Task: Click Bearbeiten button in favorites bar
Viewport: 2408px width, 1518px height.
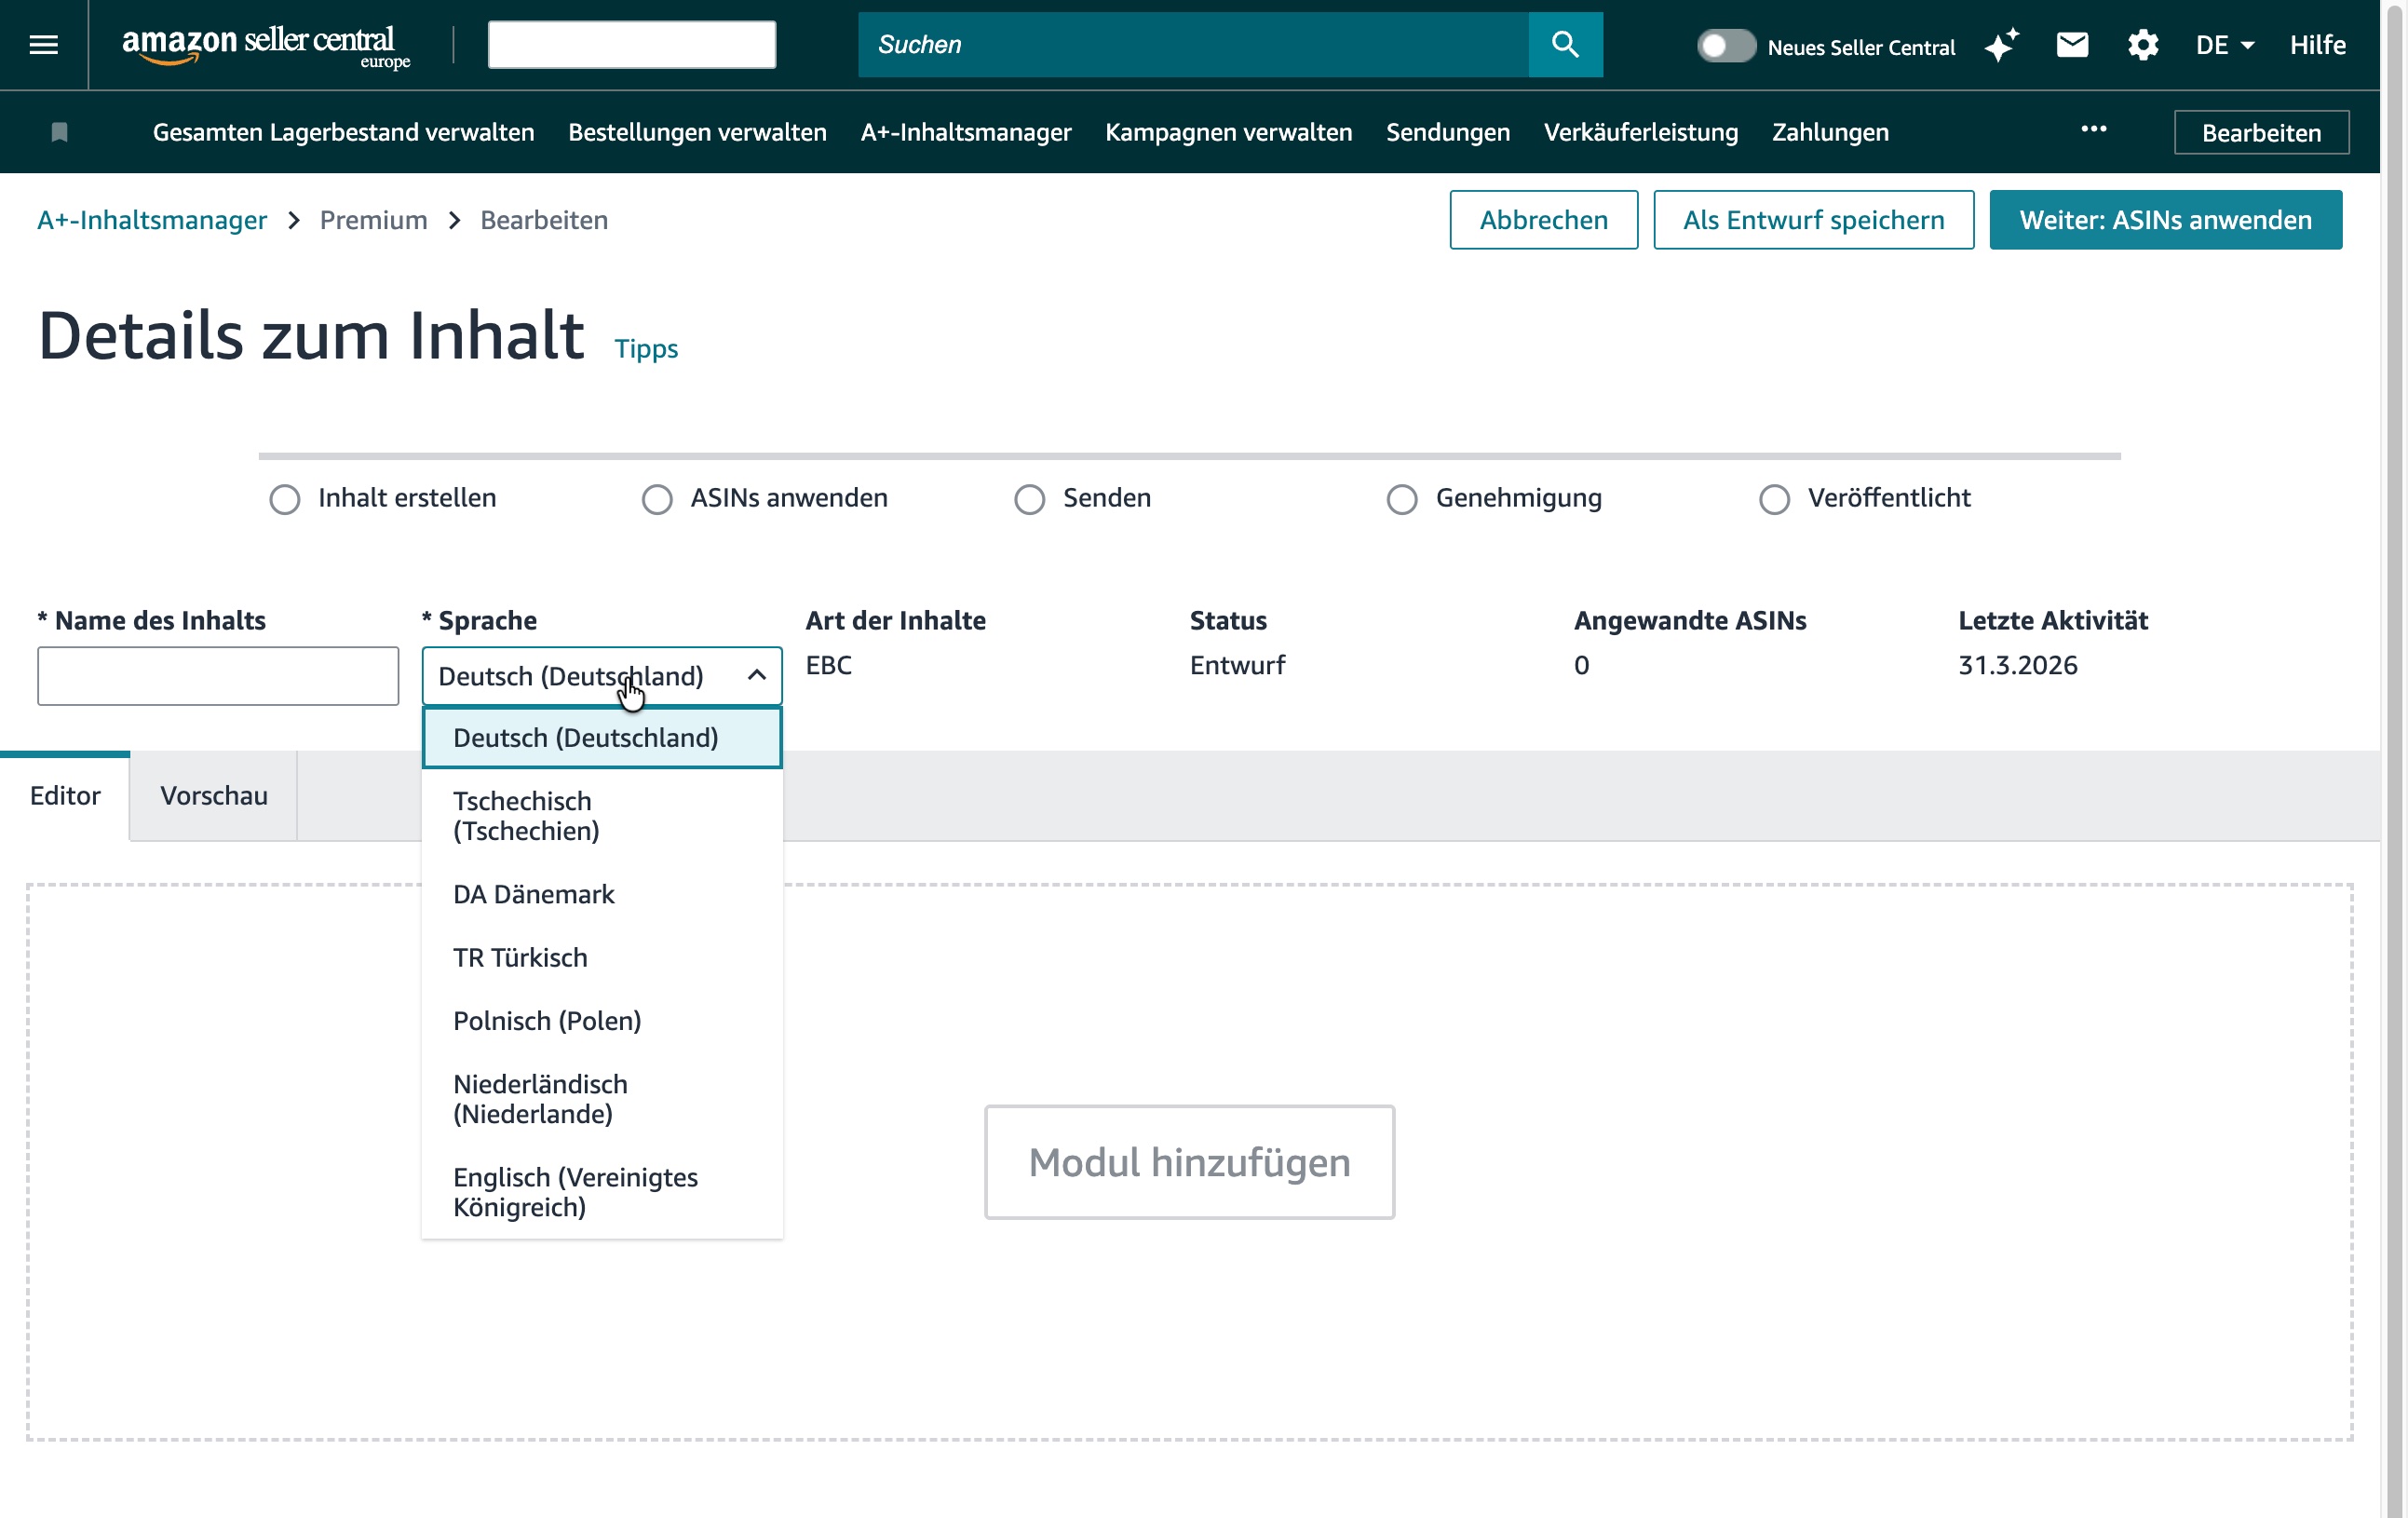Action: 2261,132
